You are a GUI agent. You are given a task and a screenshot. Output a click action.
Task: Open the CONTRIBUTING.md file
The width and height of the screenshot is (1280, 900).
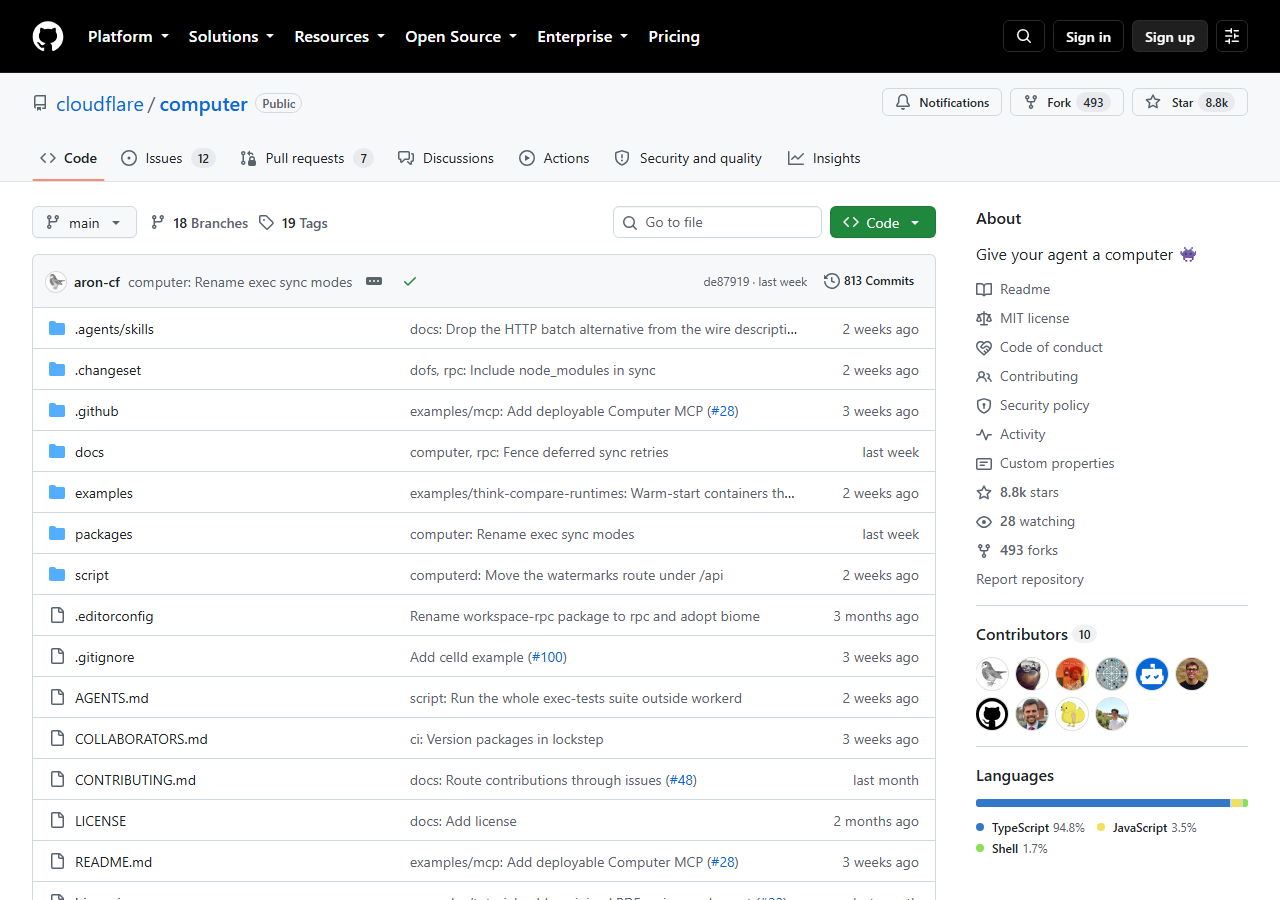coord(135,780)
